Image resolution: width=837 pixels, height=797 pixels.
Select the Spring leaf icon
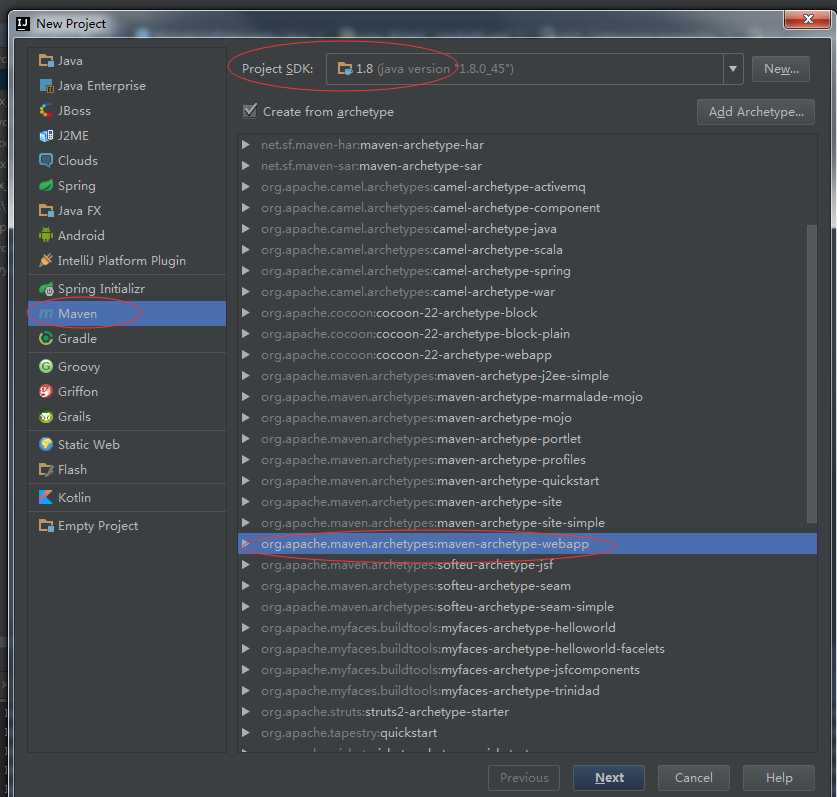46,186
